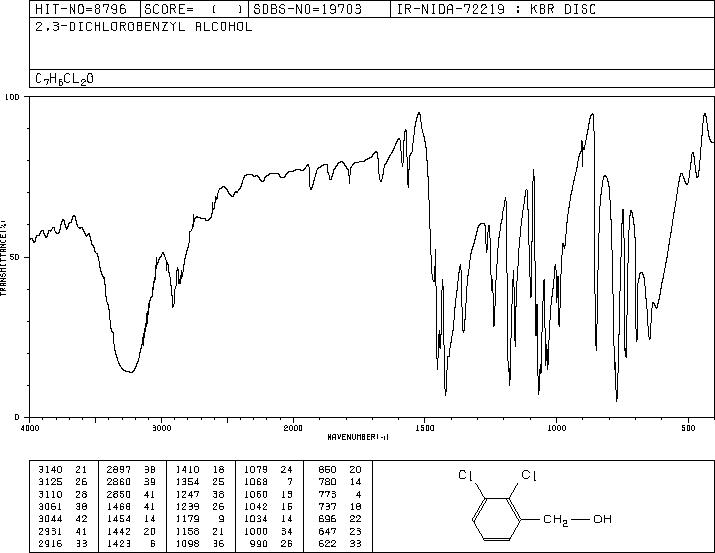Click the HIT-NO=8796 header cell
The height and width of the screenshot is (553, 715).
[x=85, y=9]
